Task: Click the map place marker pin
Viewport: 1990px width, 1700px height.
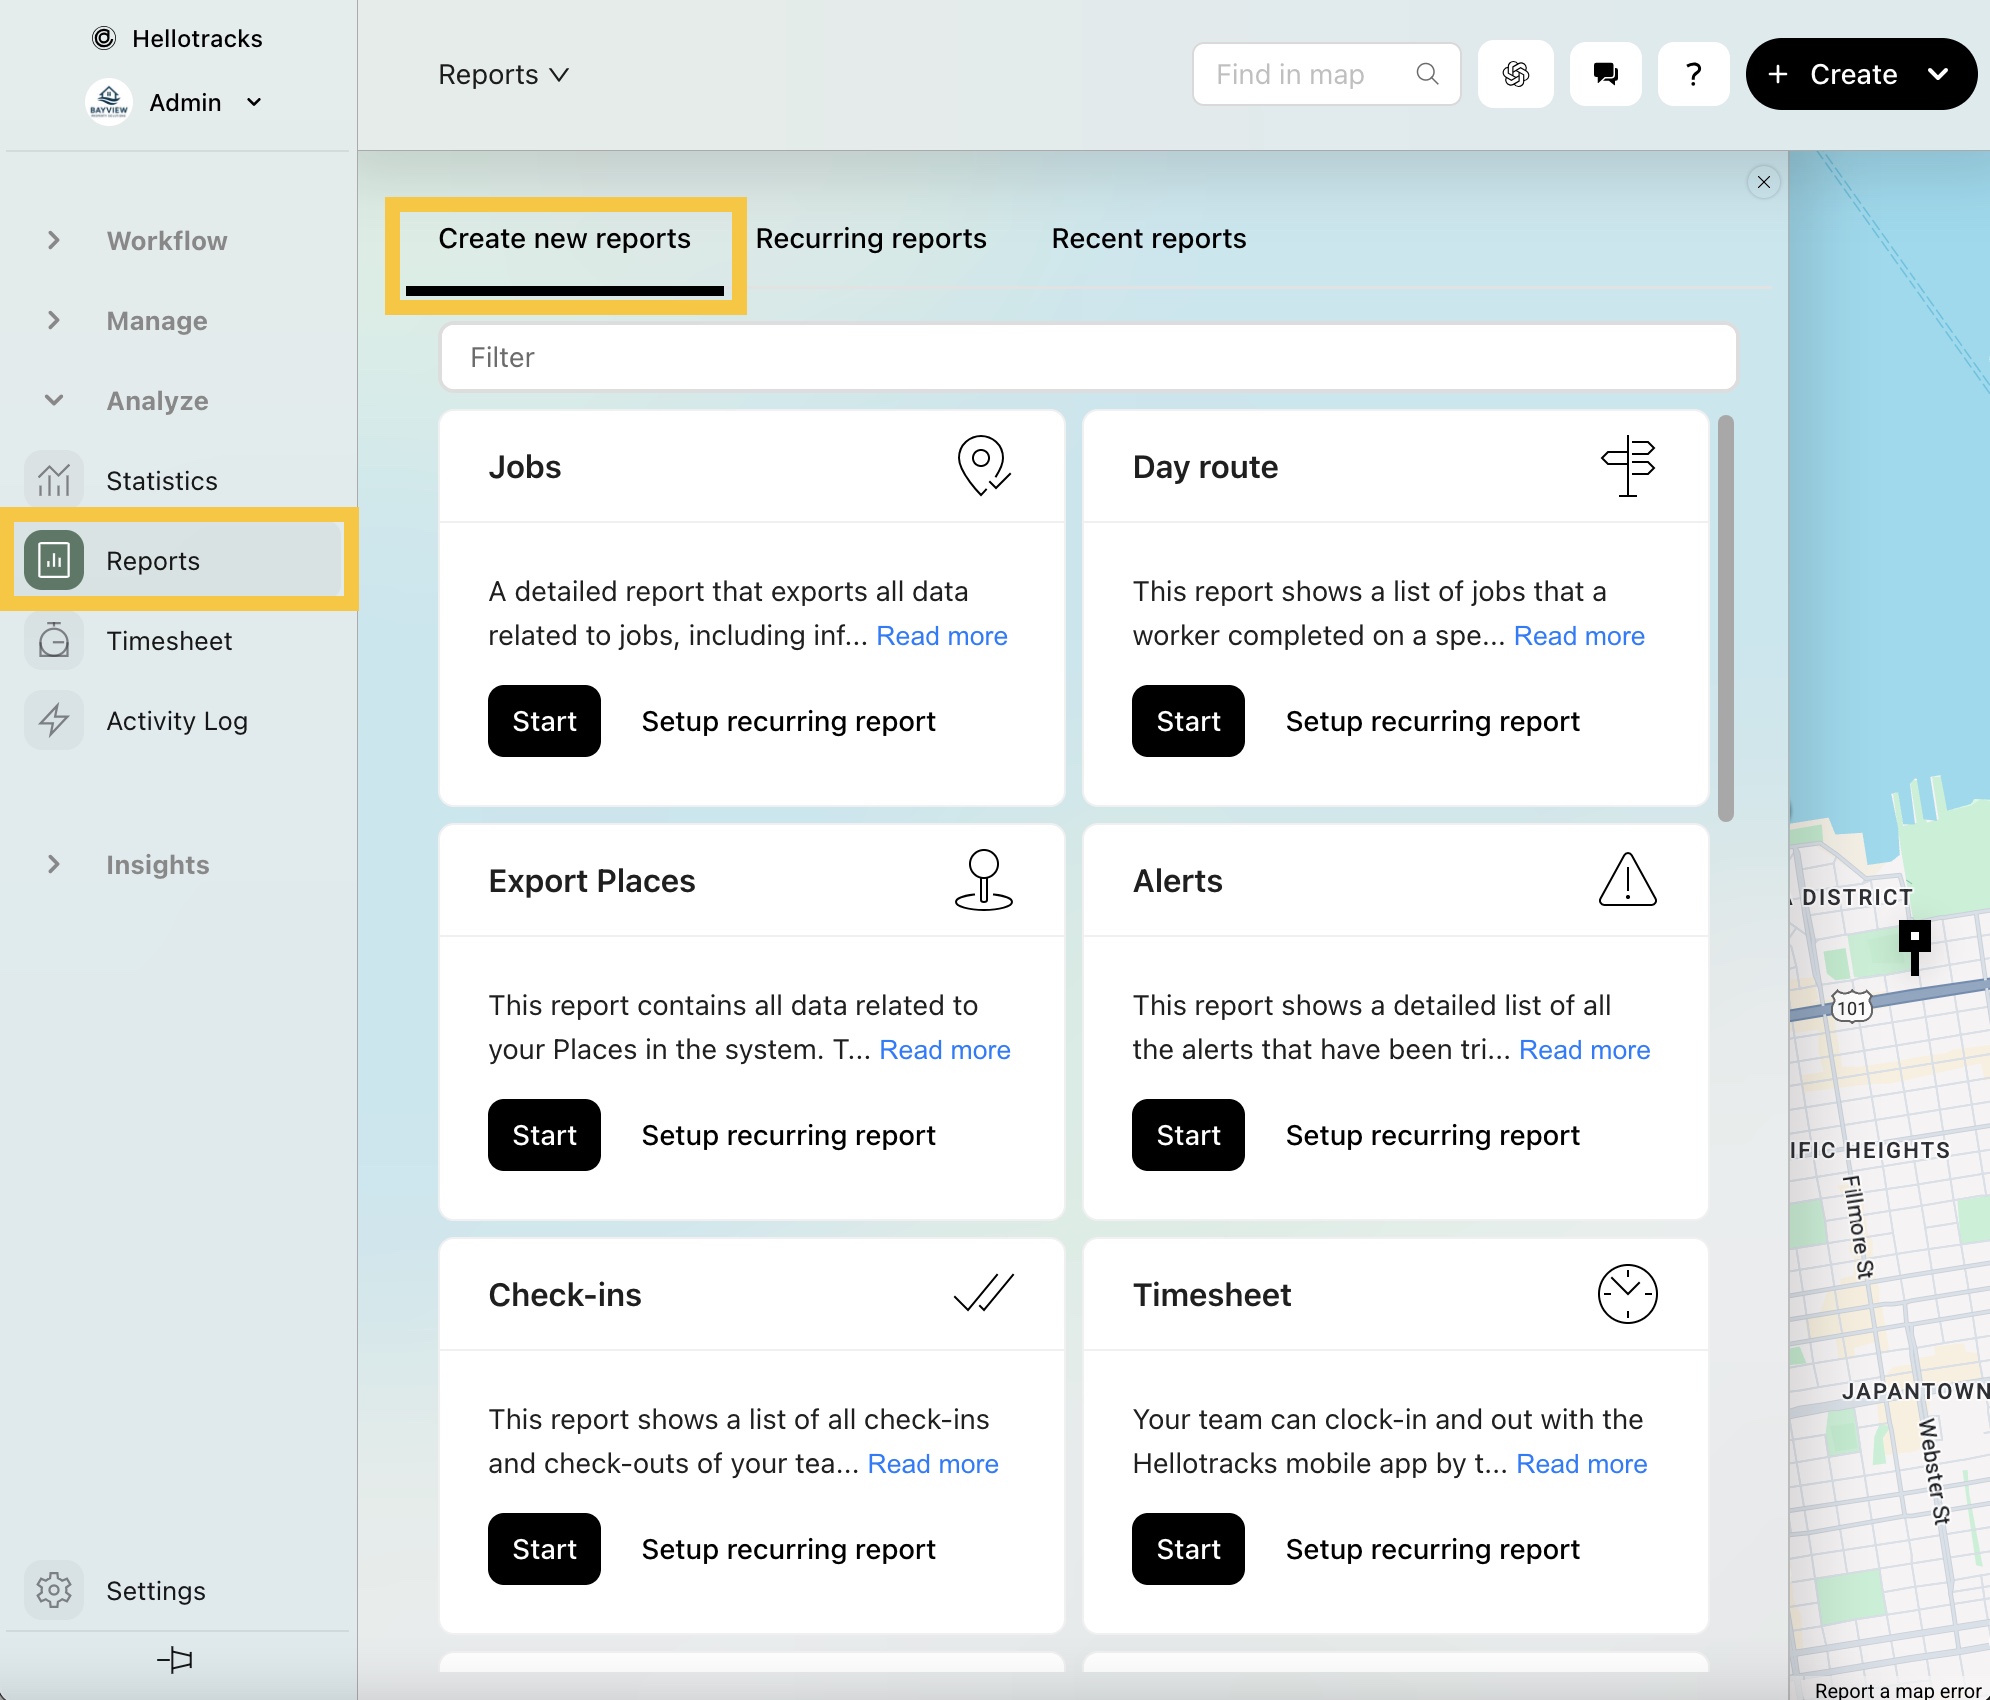Action: [x=1914, y=942]
